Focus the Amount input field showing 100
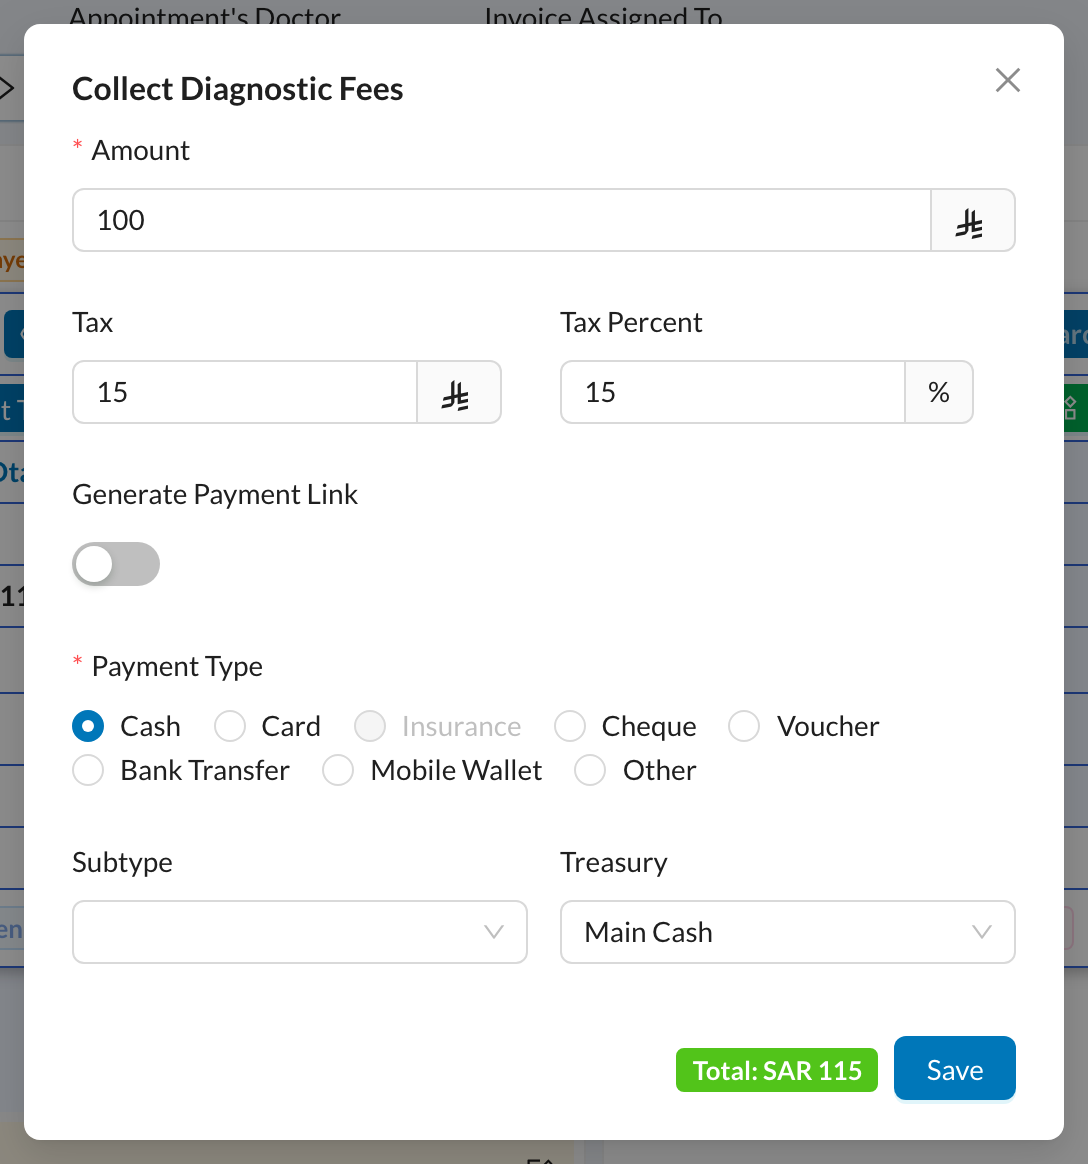The image size is (1088, 1164). tap(502, 220)
